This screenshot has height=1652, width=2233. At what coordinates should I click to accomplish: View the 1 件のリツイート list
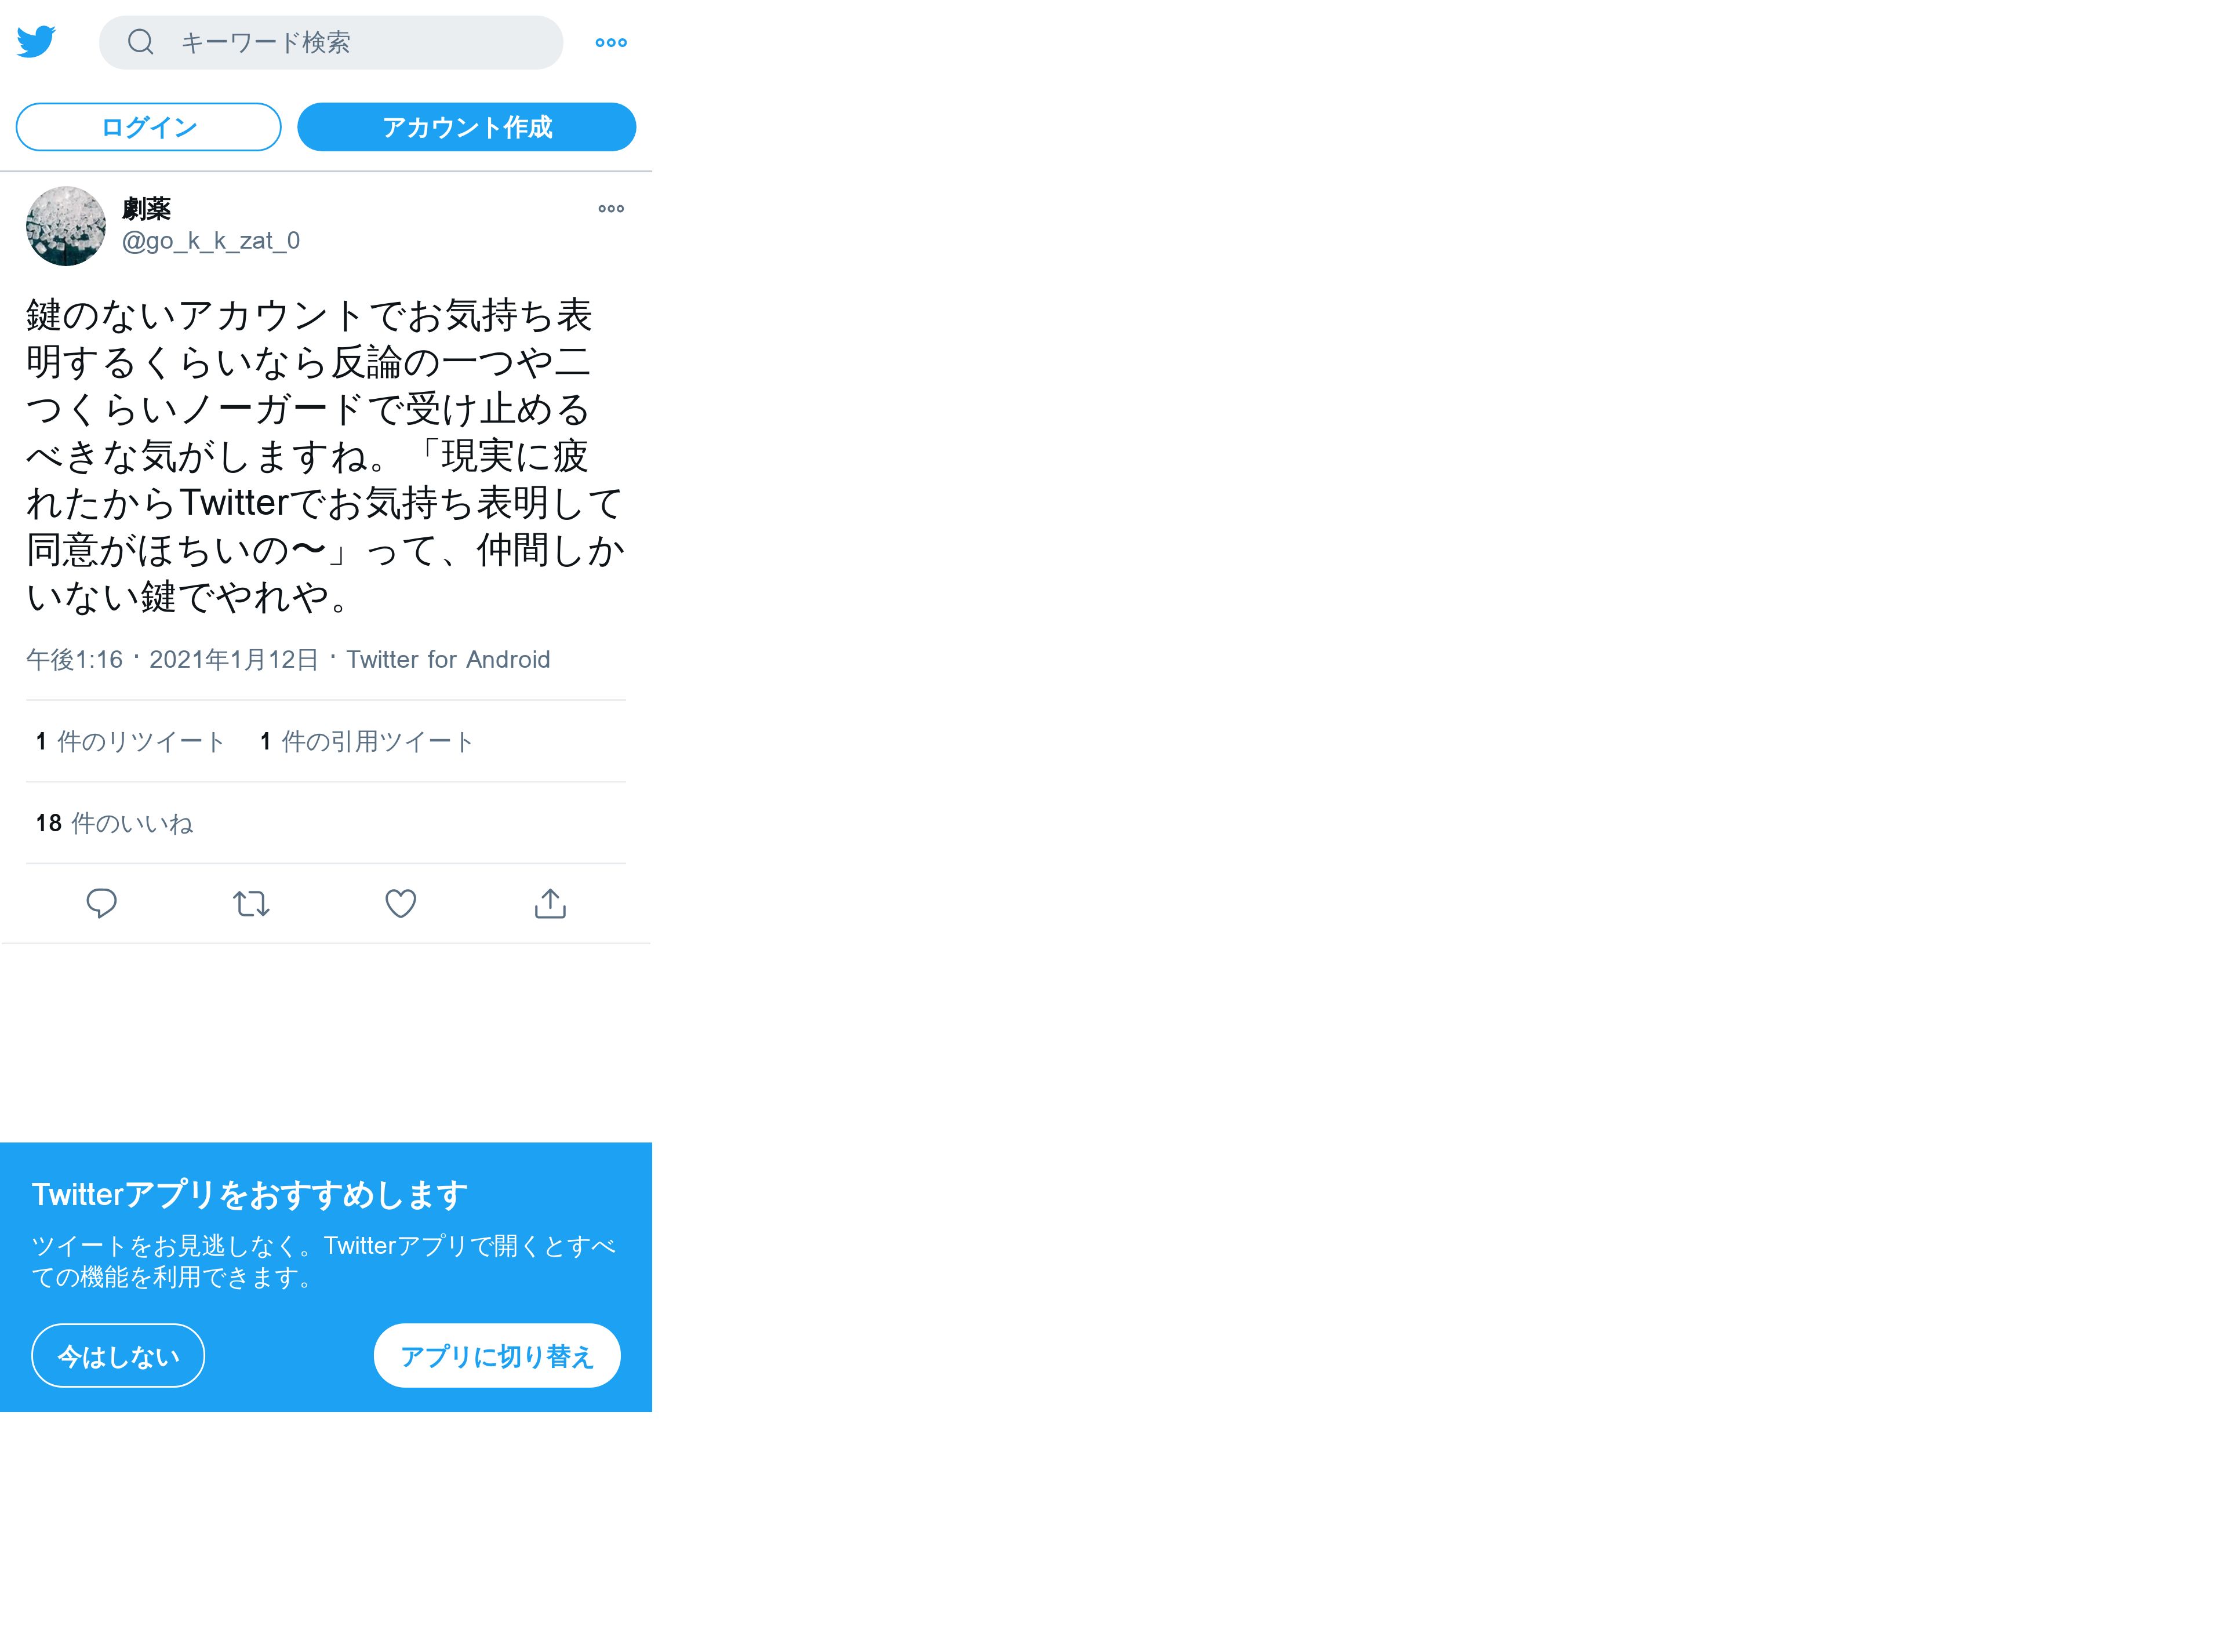pos(131,742)
